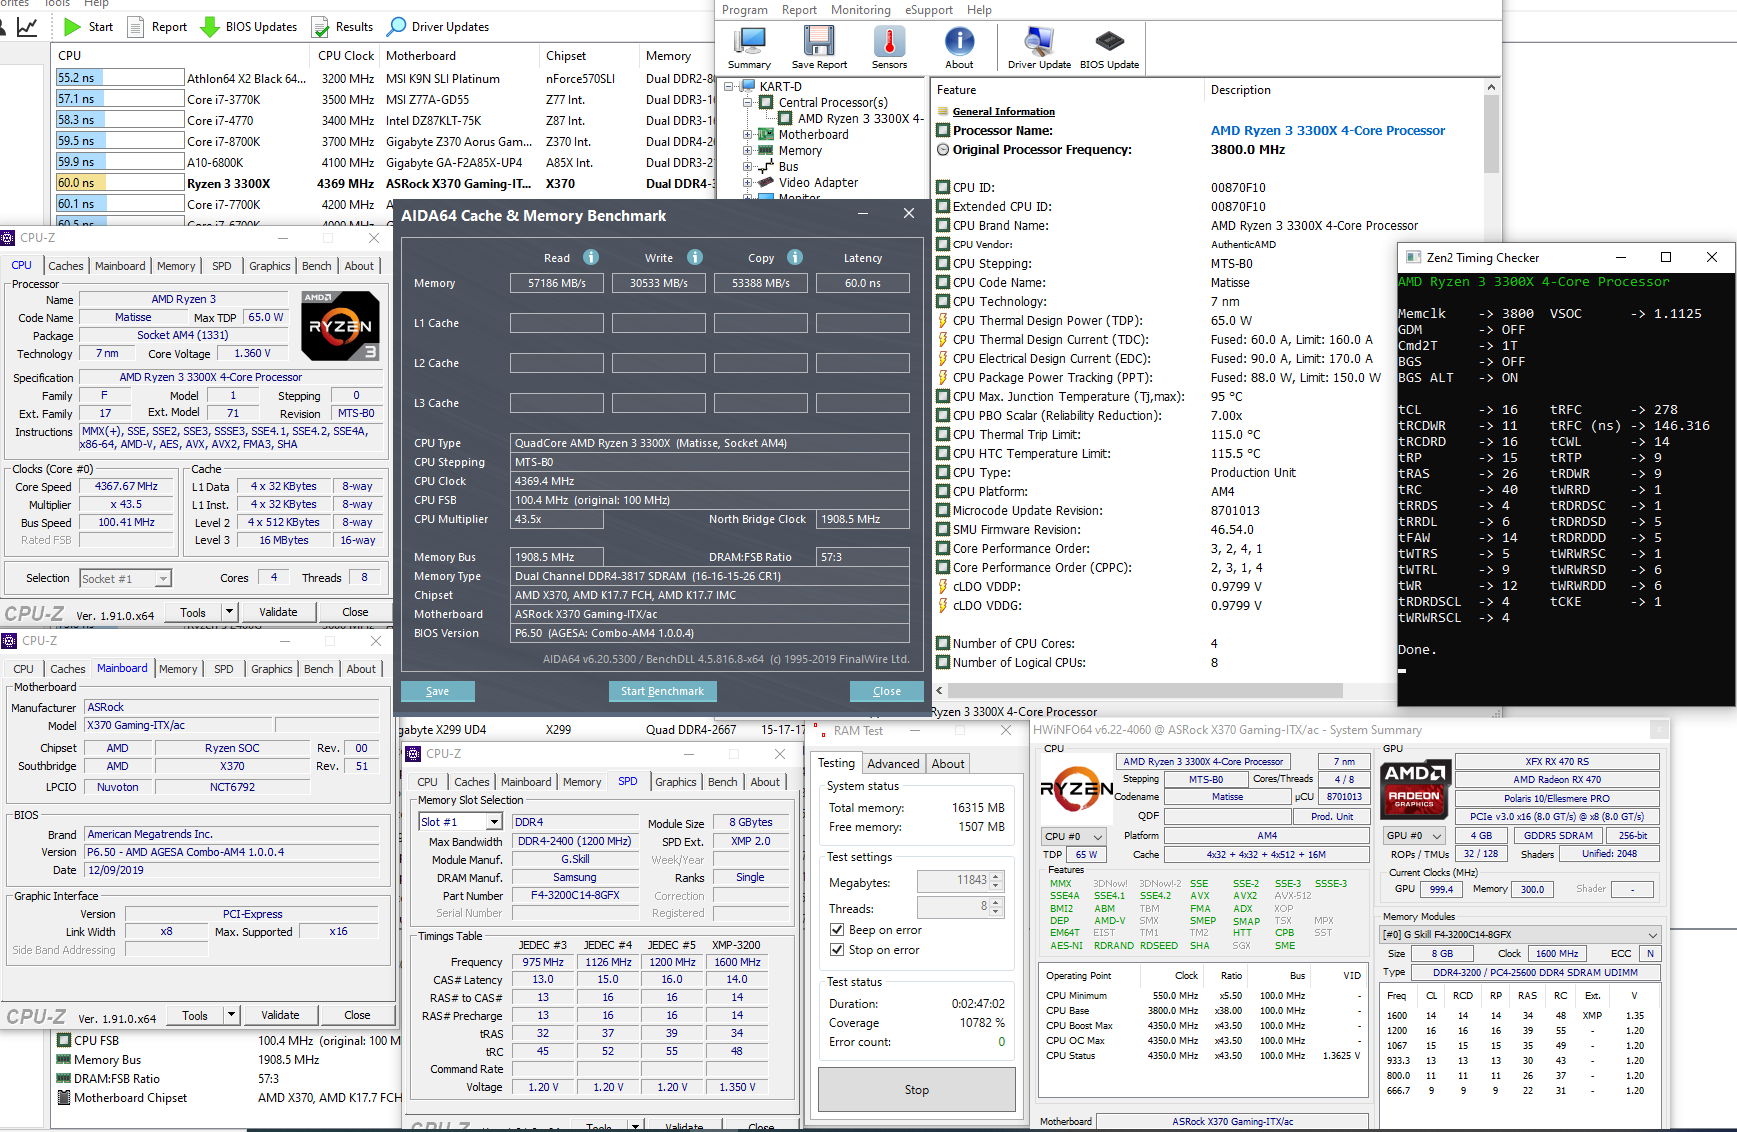Open the Program menu in HWiNFO
1737x1132 pixels.
click(745, 10)
